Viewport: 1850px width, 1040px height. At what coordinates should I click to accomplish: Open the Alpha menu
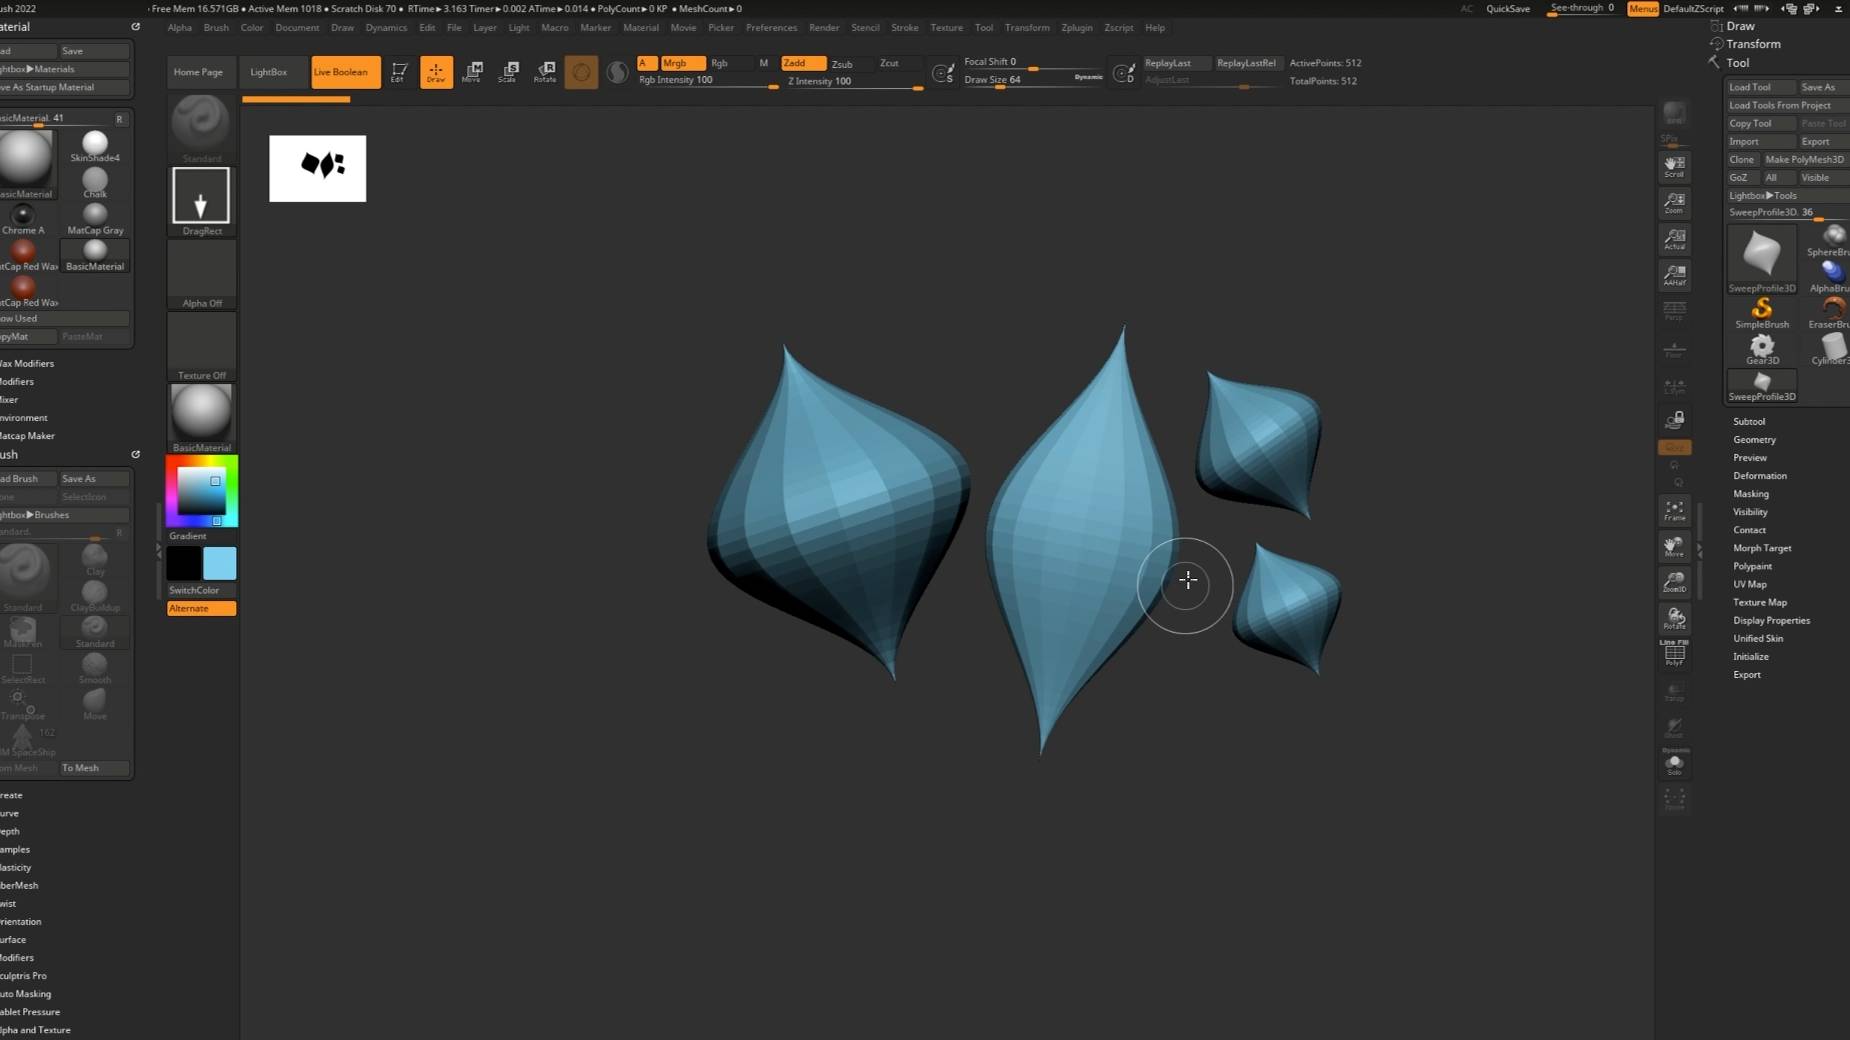(180, 28)
